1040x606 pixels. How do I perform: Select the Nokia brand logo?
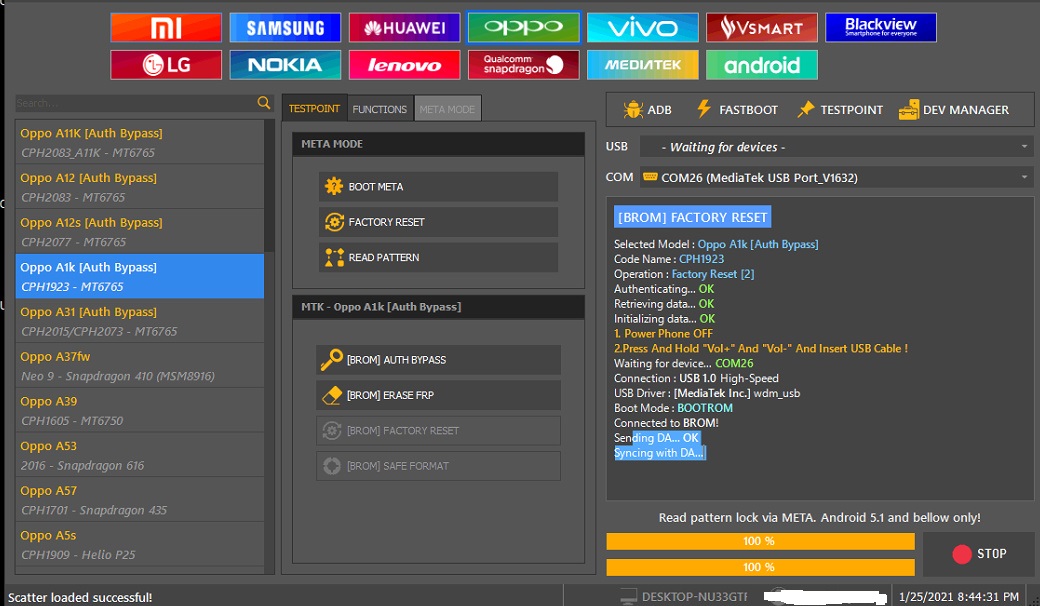(285, 65)
